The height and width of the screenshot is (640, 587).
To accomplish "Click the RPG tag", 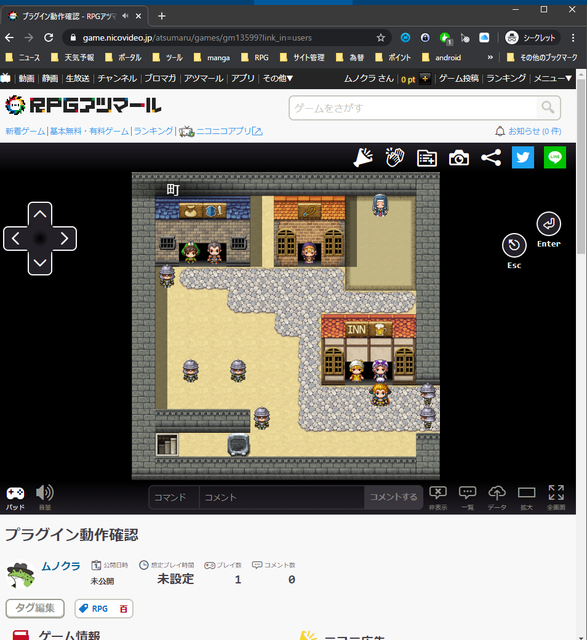I will (x=100, y=609).
